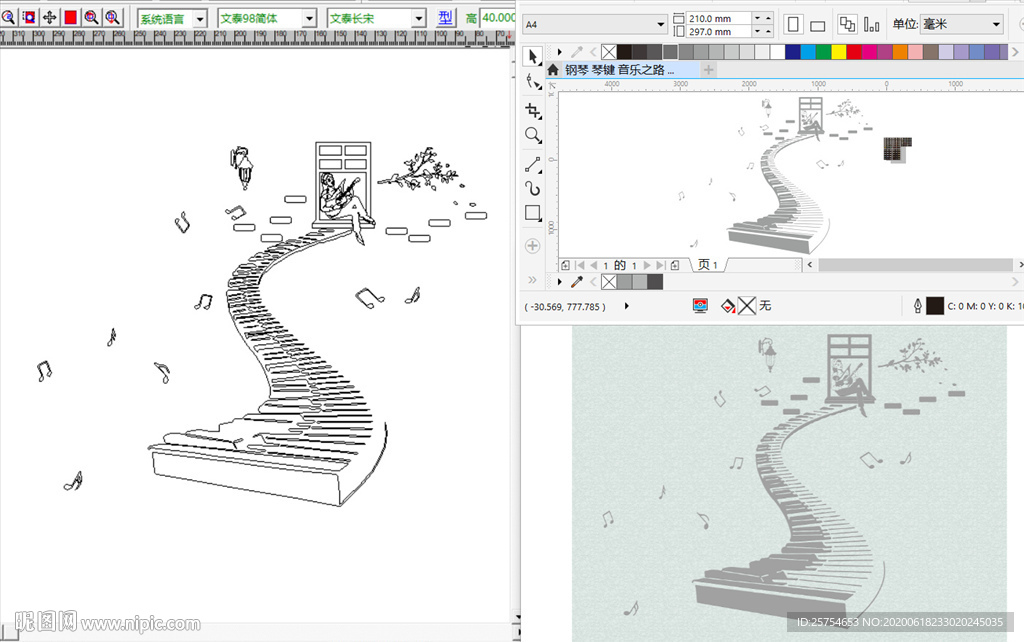
Task: Decrease page height with down stepper arrow
Action: pos(757,31)
